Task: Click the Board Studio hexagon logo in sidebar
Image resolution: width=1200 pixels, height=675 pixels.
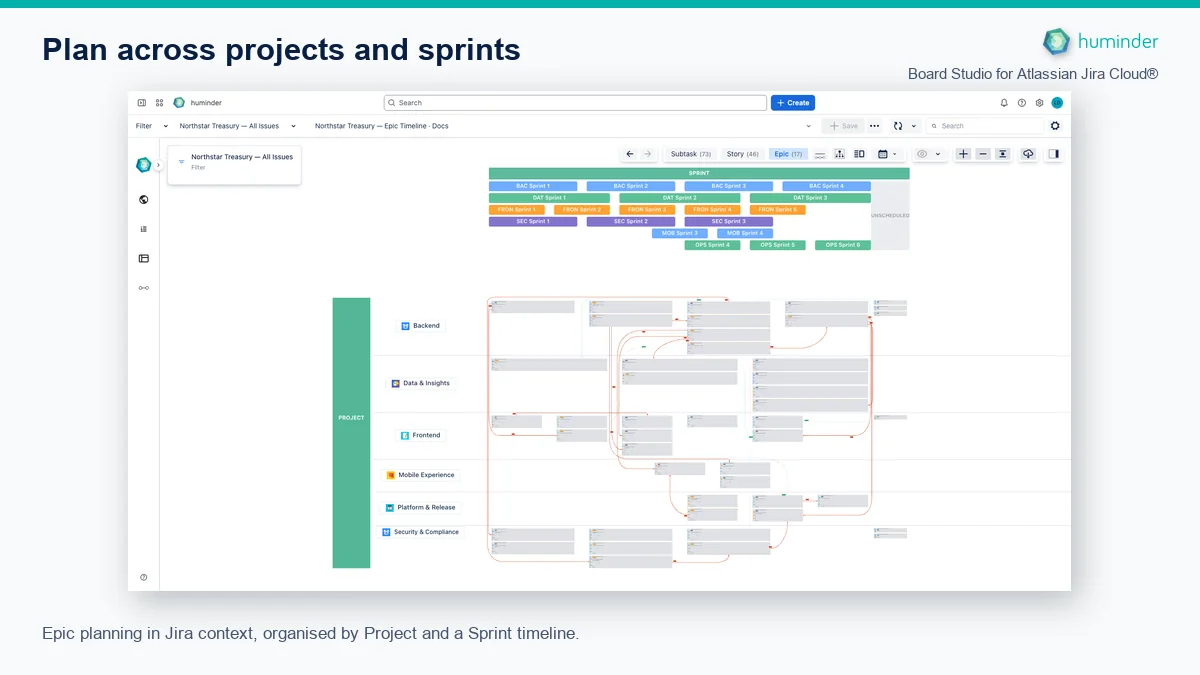Action: coord(144,165)
